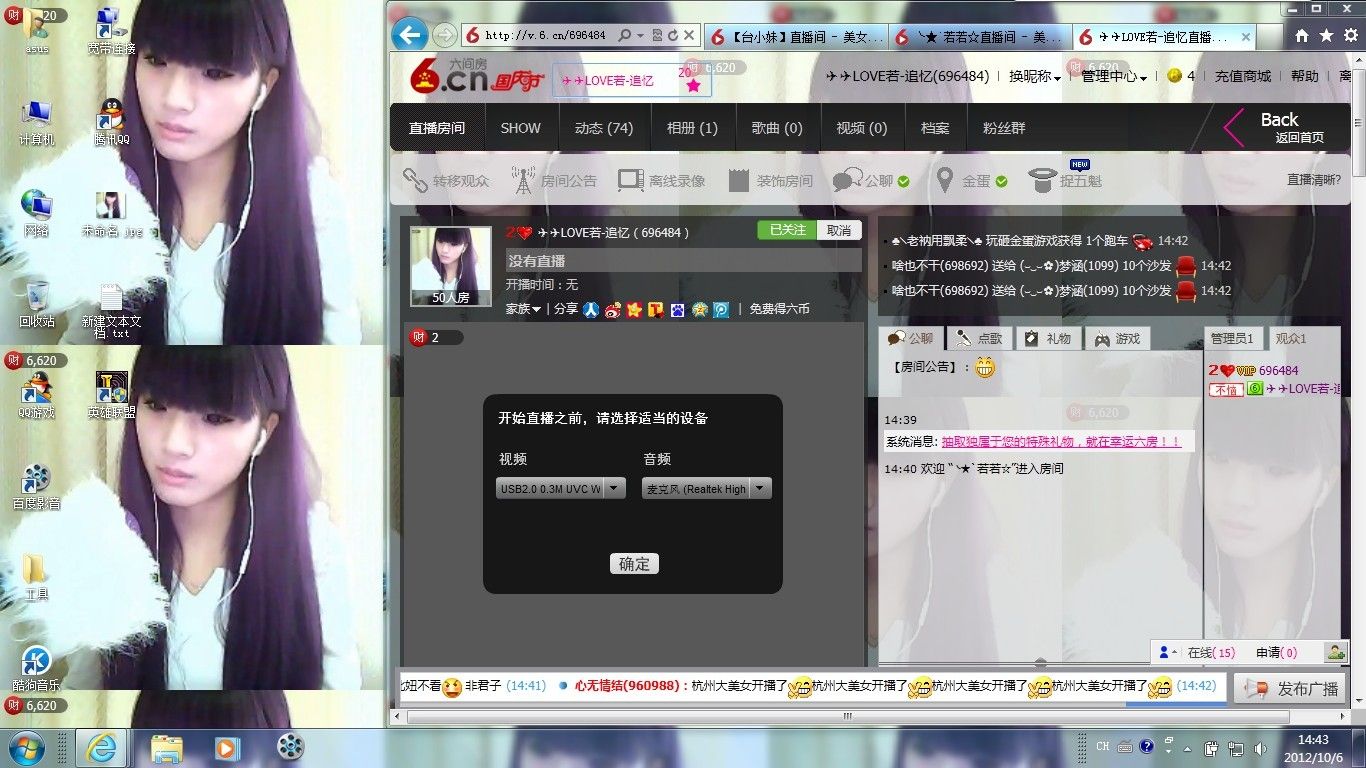Image resolution: width=1366 pixels, height=768 pixels.
Task: Open the 相册 (1) nav tab
Action: point(692,128)
